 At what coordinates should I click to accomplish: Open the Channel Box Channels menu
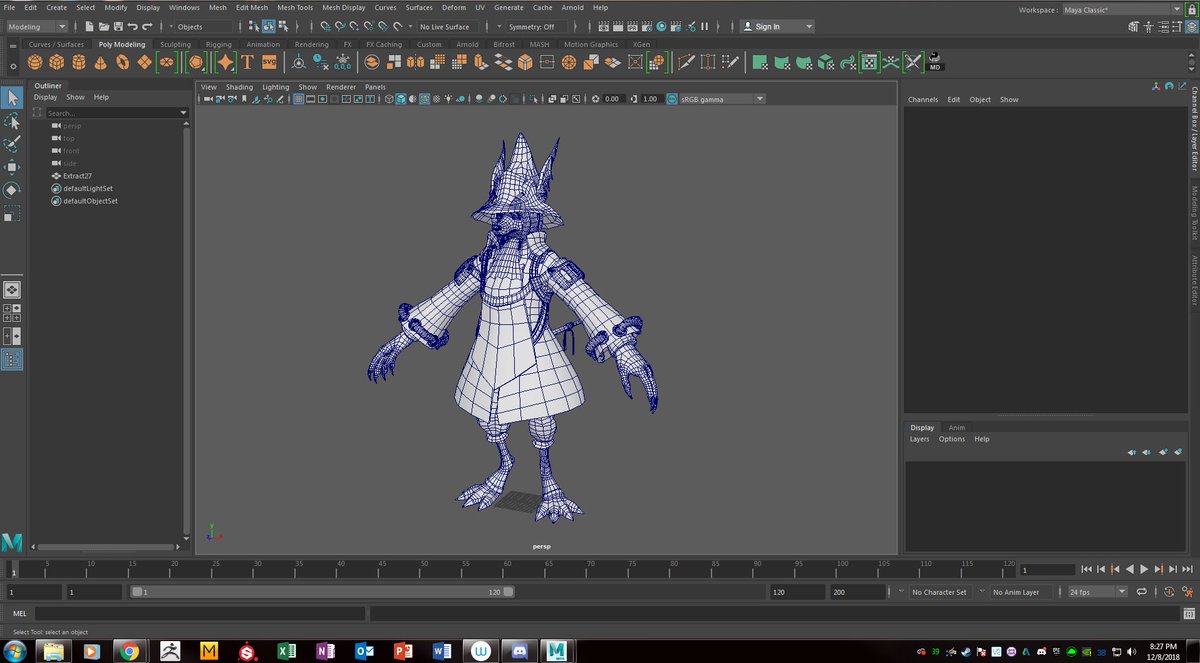click(923, 99)
